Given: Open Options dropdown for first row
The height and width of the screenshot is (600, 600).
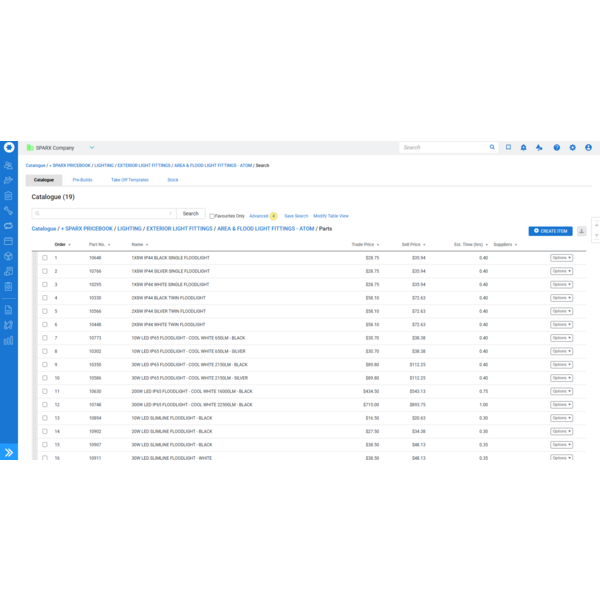Looking at the screenshot, I should pos(561,258).
